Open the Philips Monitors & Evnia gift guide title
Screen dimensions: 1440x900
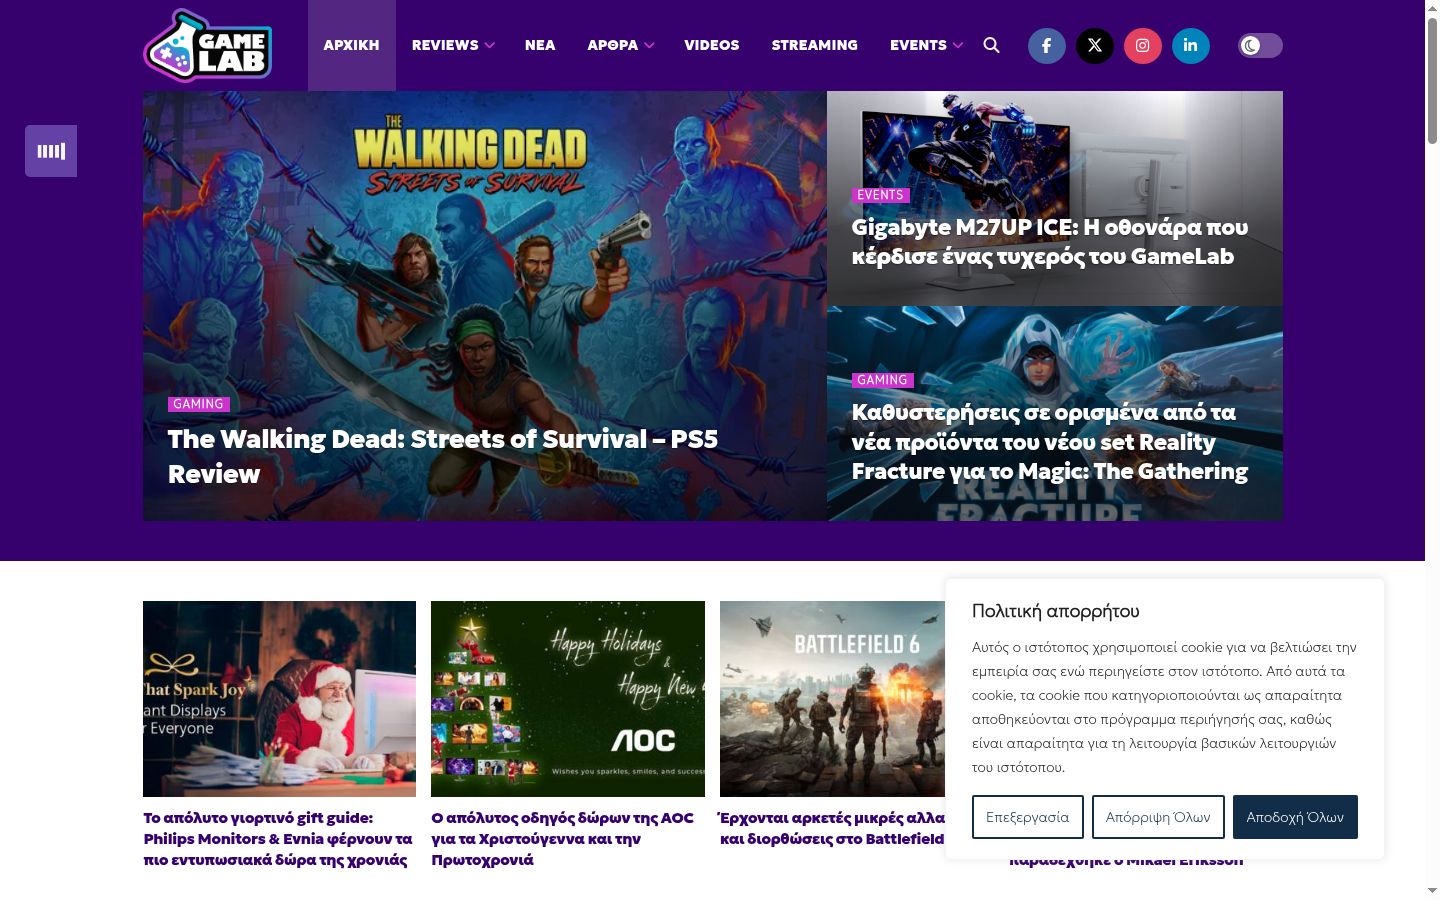point(278,839)
